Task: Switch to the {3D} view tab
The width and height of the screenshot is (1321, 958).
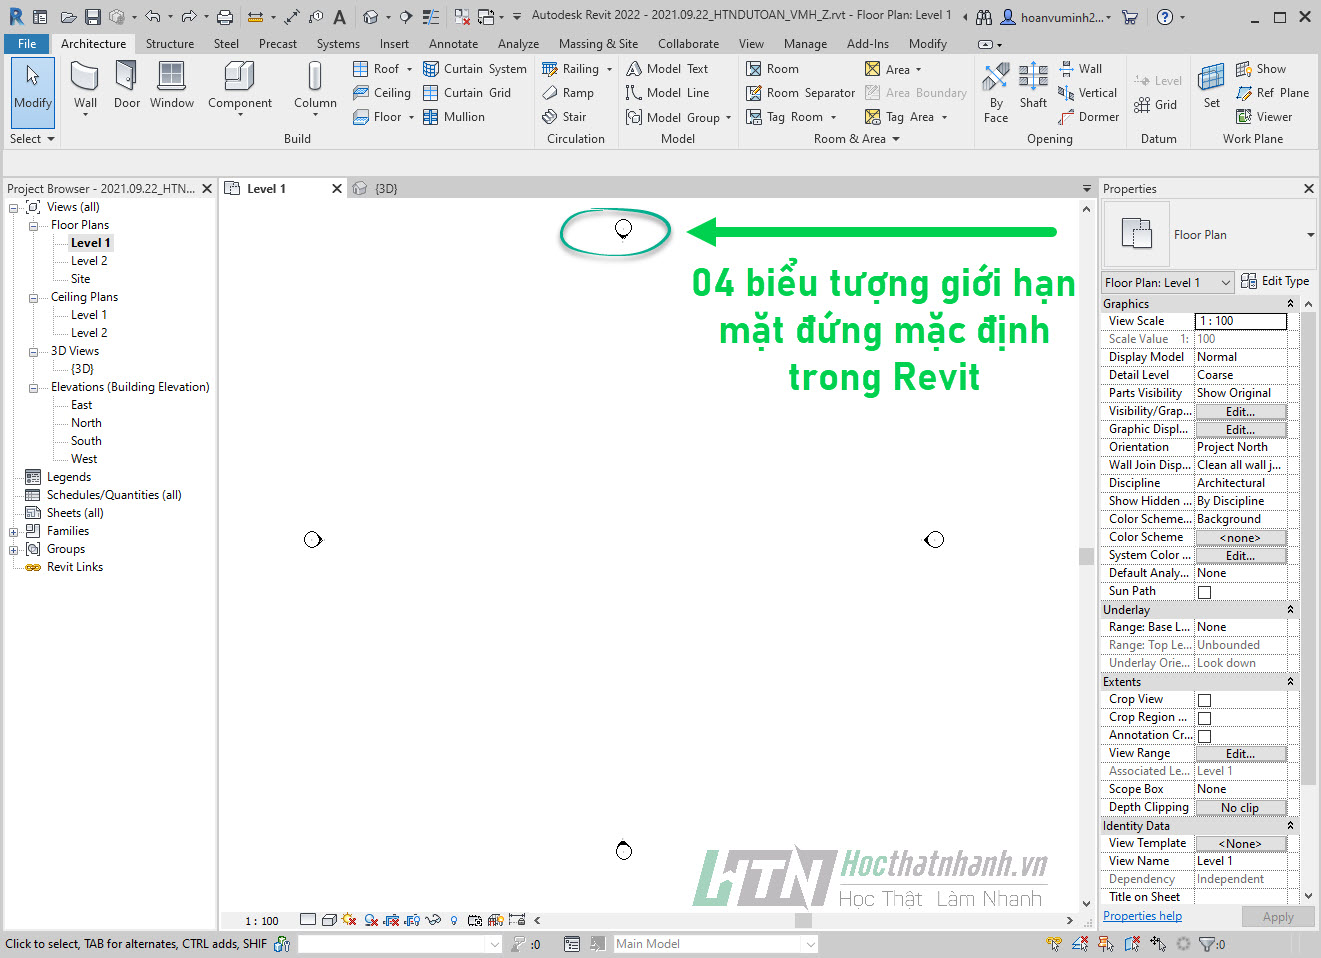Action: coord(386,189)
